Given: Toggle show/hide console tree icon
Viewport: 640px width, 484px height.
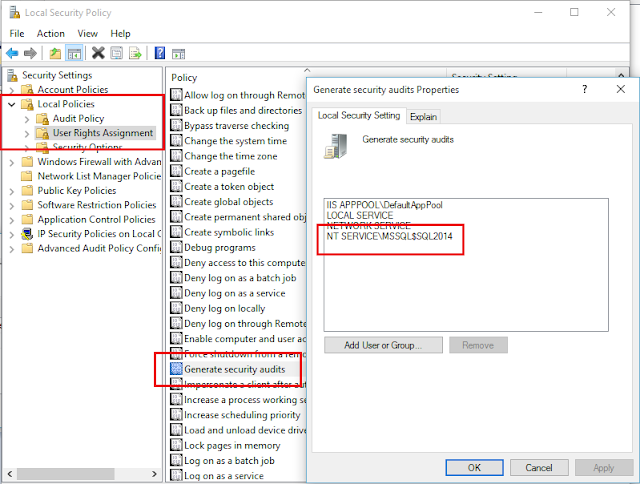Looking at the screenshot, I should coord(74,53).
